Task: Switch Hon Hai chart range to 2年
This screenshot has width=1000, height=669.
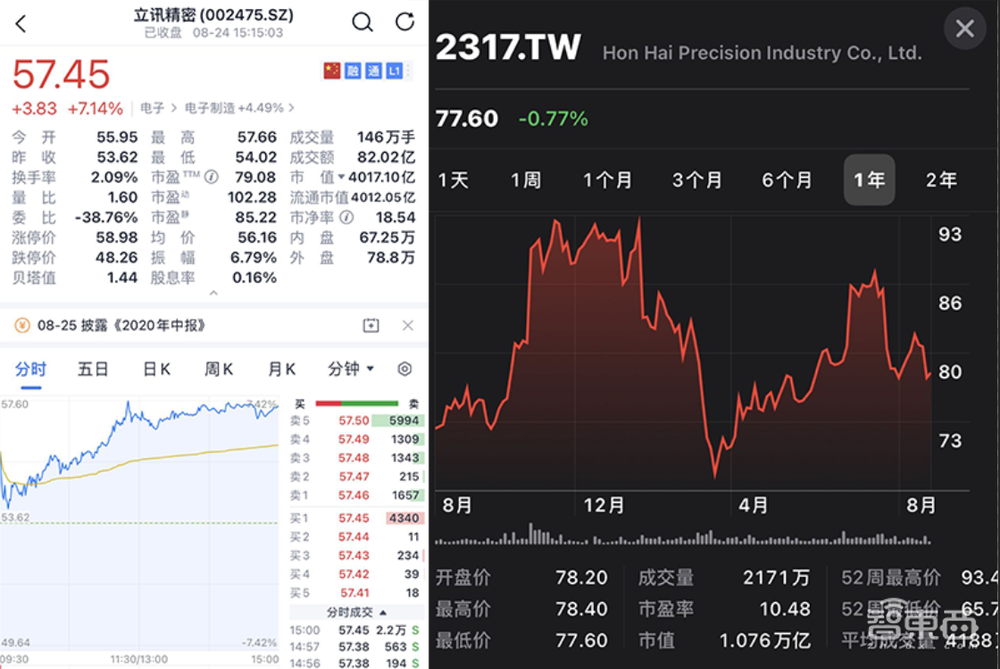Action: tap(940, 180)
